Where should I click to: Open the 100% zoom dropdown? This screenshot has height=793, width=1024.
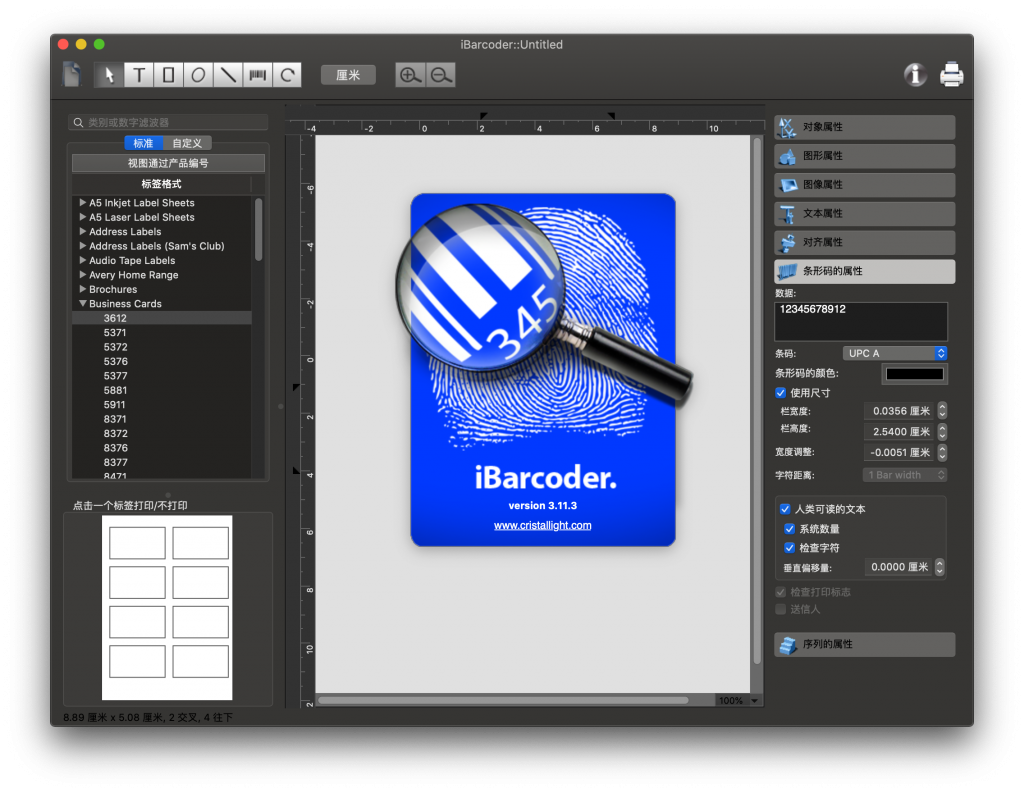739,700
